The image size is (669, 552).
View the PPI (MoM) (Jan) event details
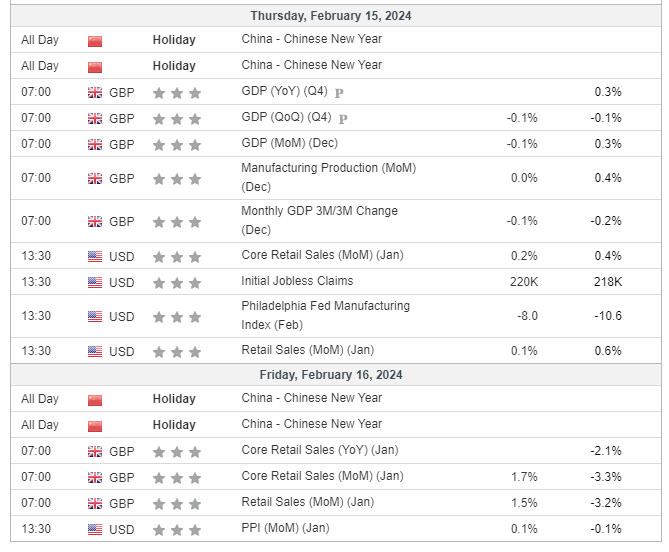click(285, 528)
